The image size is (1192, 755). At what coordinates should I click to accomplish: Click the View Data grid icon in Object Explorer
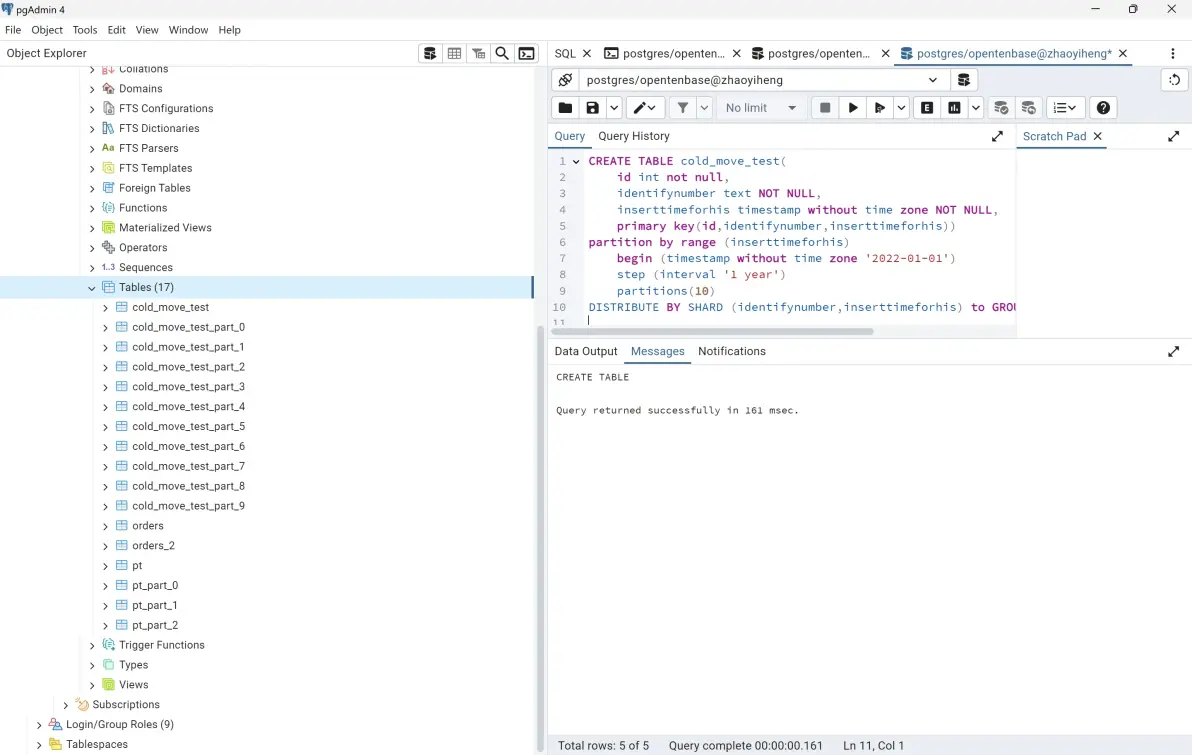[455, 53]
